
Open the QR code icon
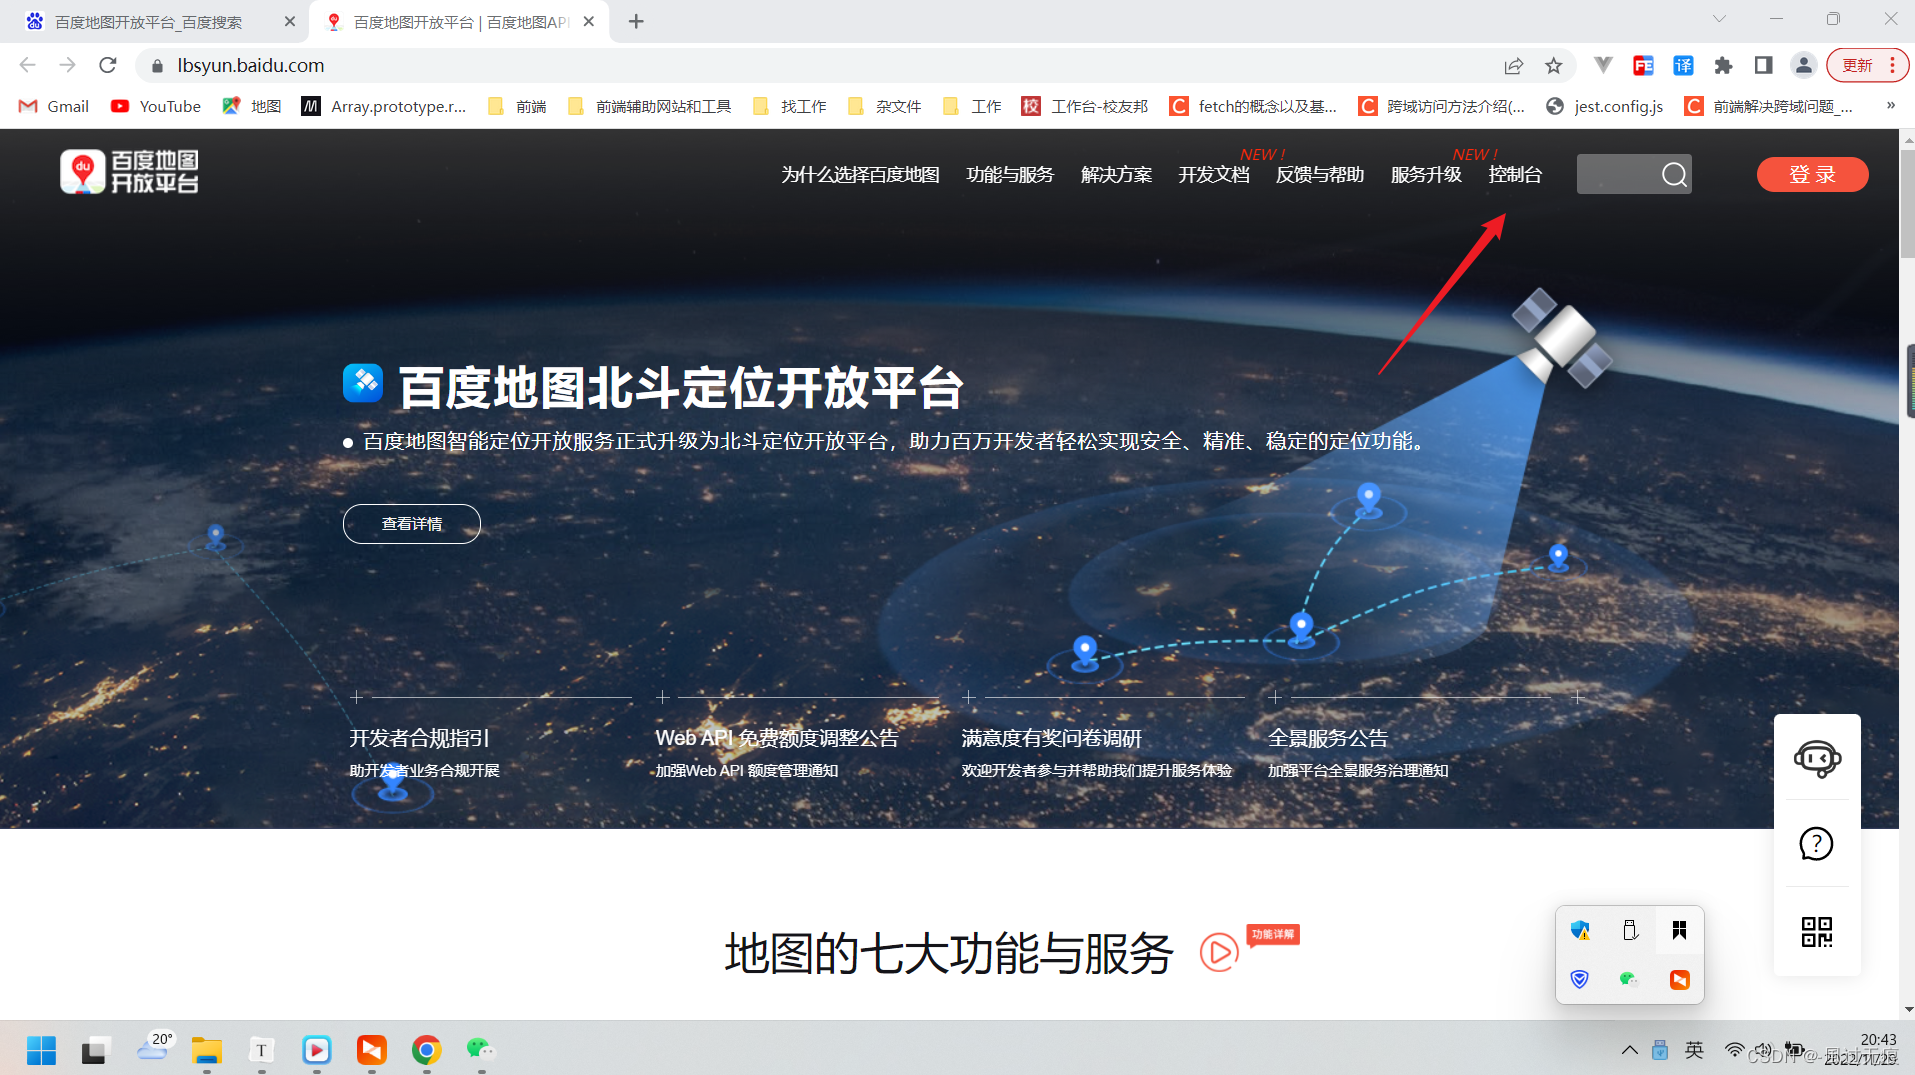[x=1816, y=932]
